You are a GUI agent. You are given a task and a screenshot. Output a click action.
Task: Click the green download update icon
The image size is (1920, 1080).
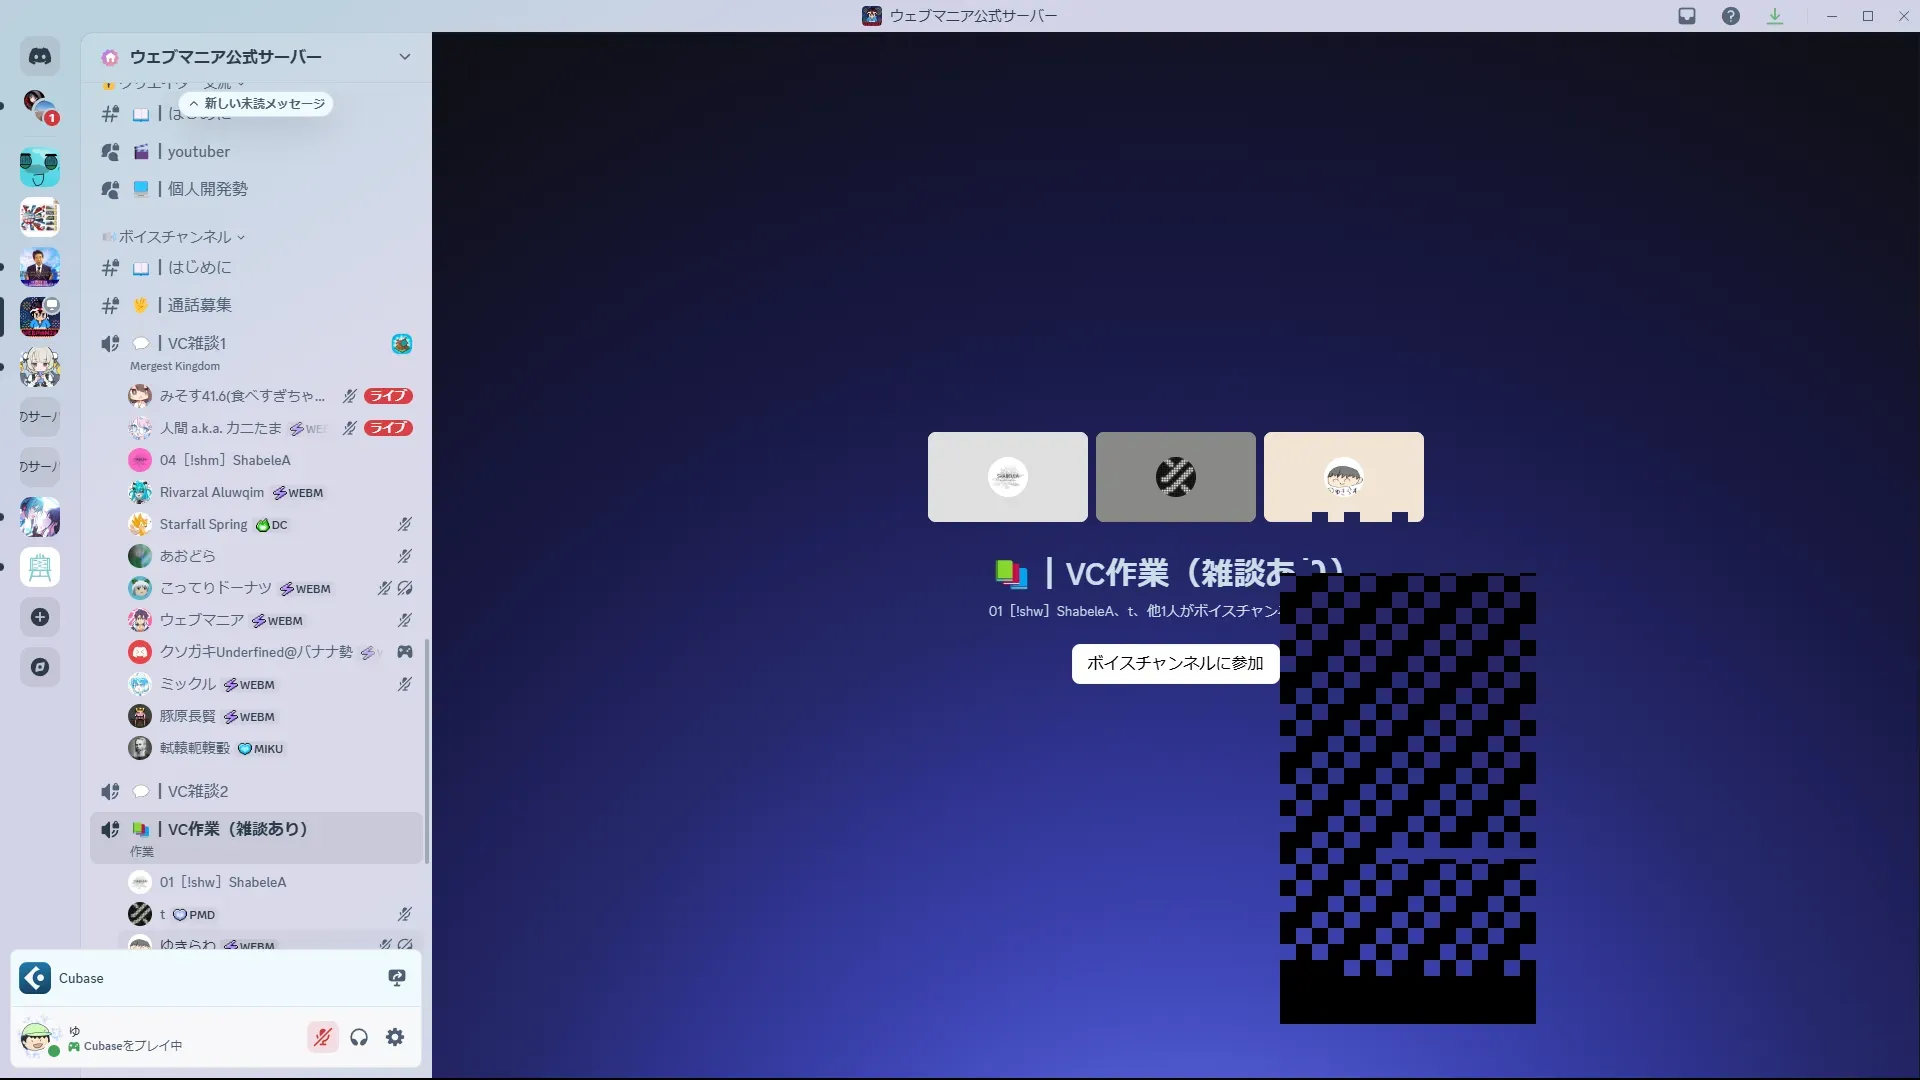tap(1775, 16)
